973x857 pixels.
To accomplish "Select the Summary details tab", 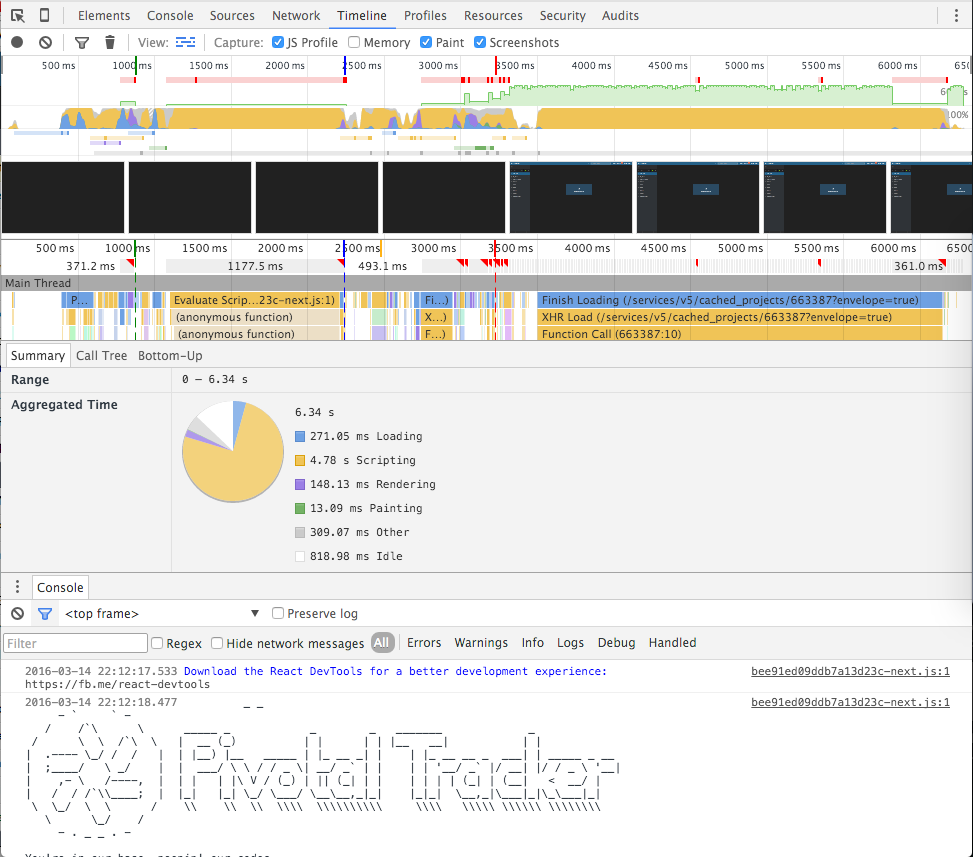I will [38, 356].
